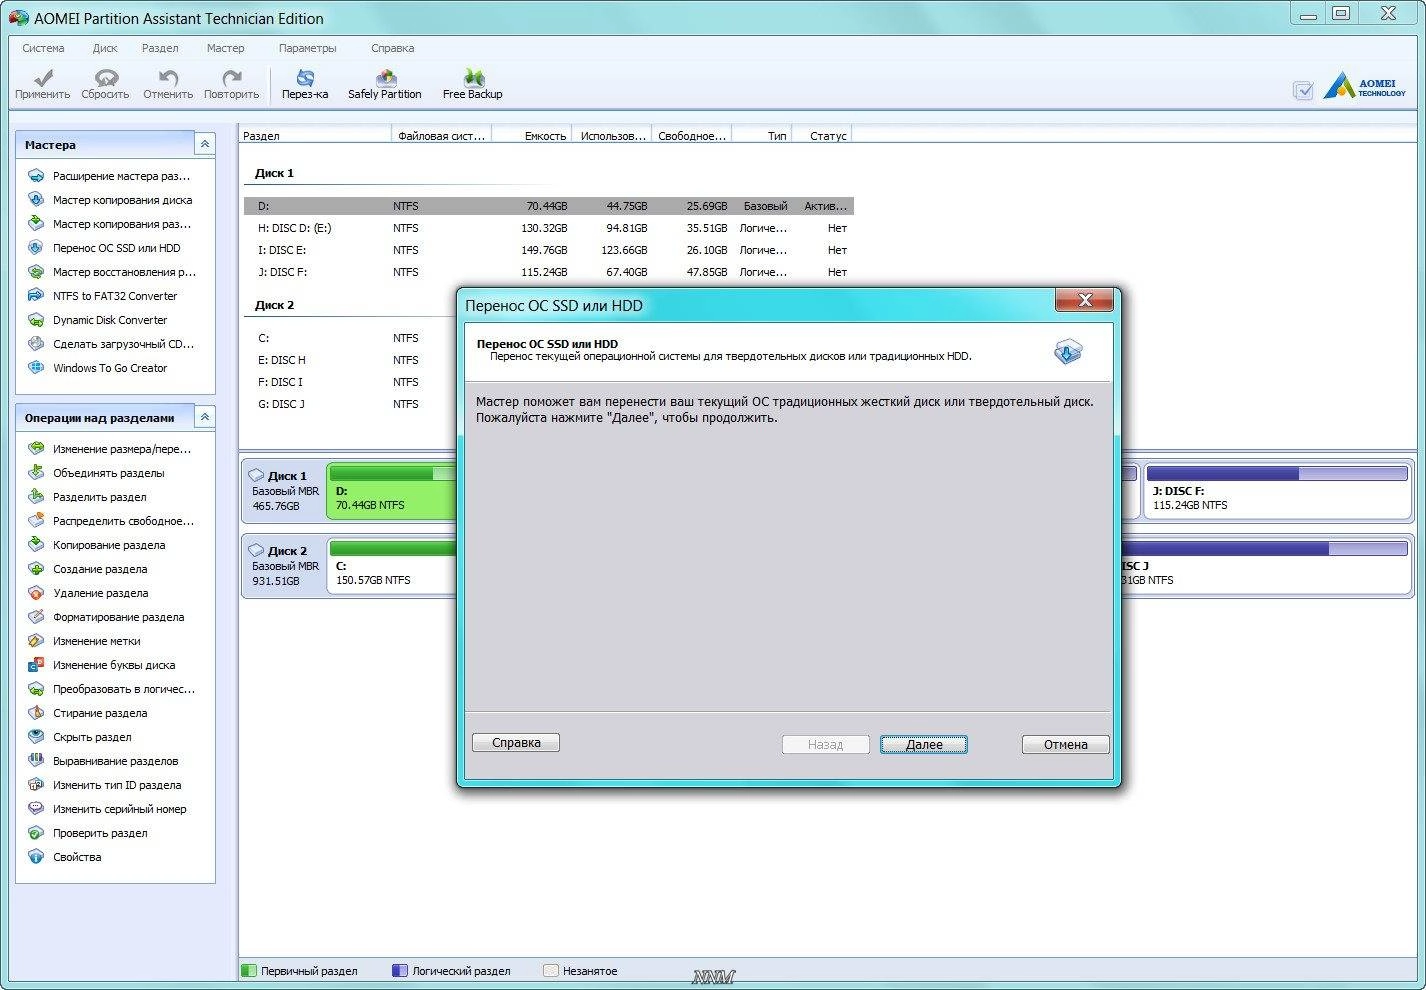
Task: Select the D: row under Диск 1
Action: [548, 206]
